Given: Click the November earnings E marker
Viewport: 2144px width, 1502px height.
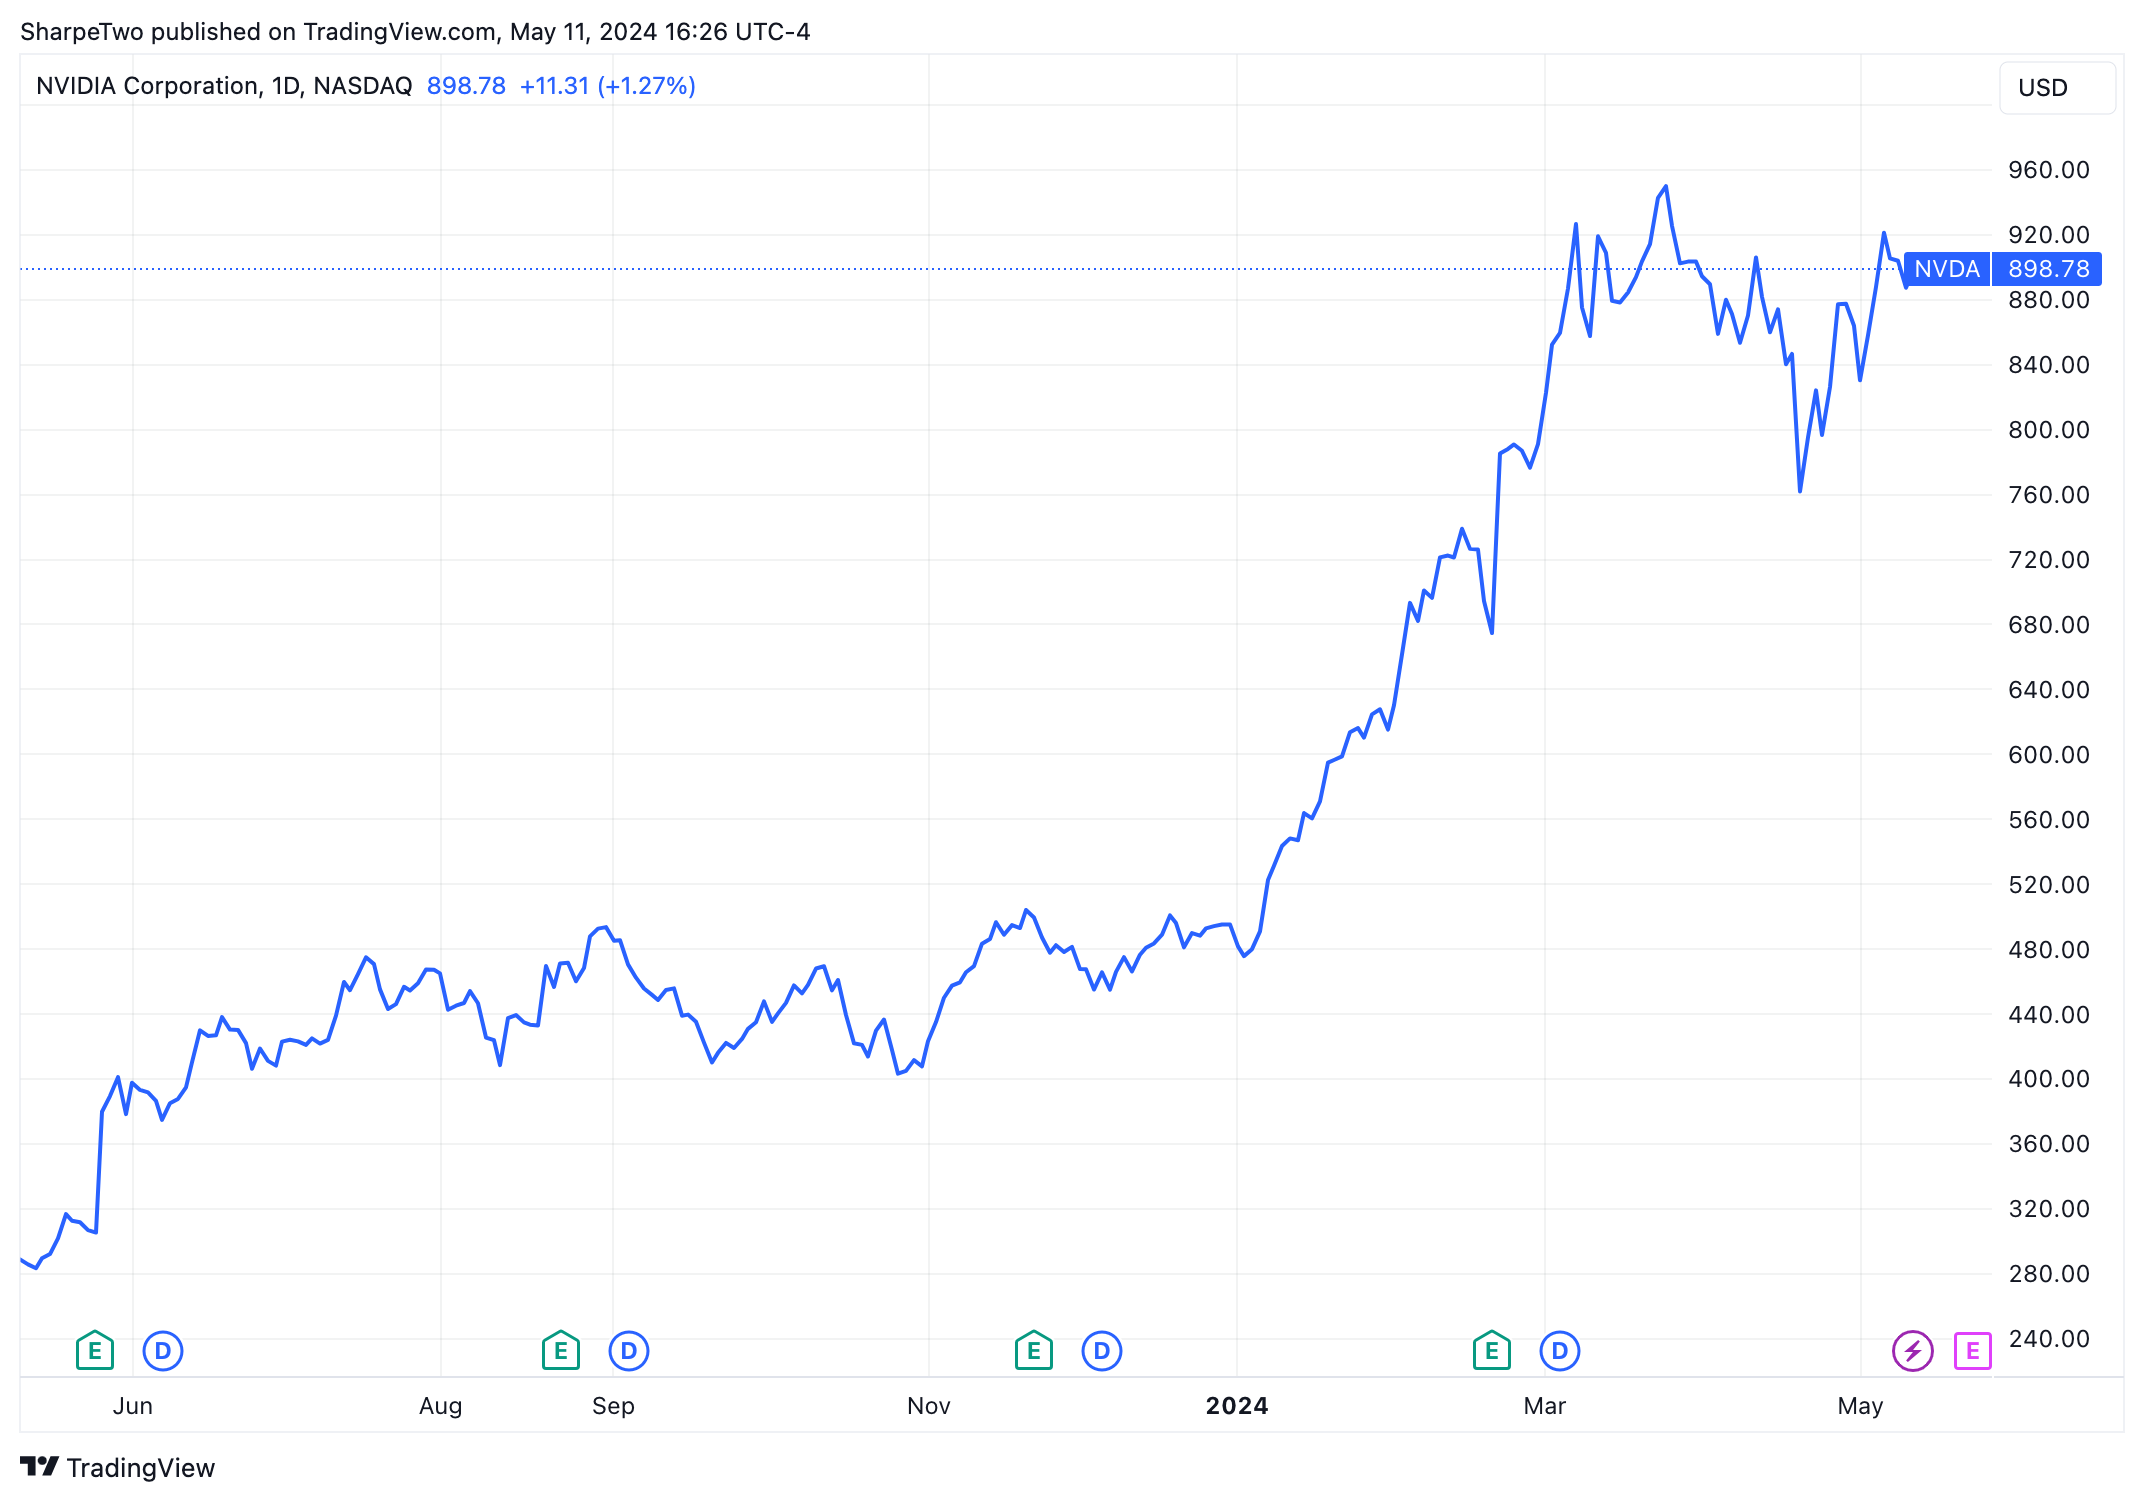Looking at the screenshot, I should 1034,1351.
